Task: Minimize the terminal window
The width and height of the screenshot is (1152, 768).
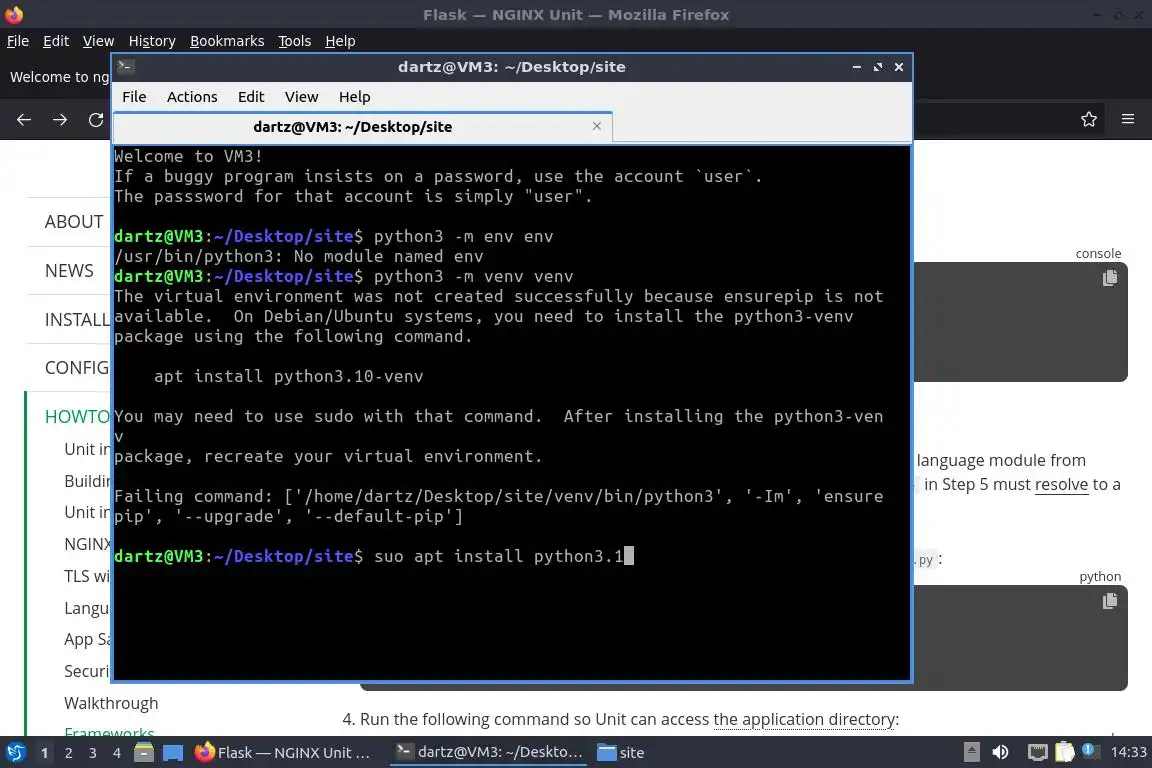Action: (857, 67)
